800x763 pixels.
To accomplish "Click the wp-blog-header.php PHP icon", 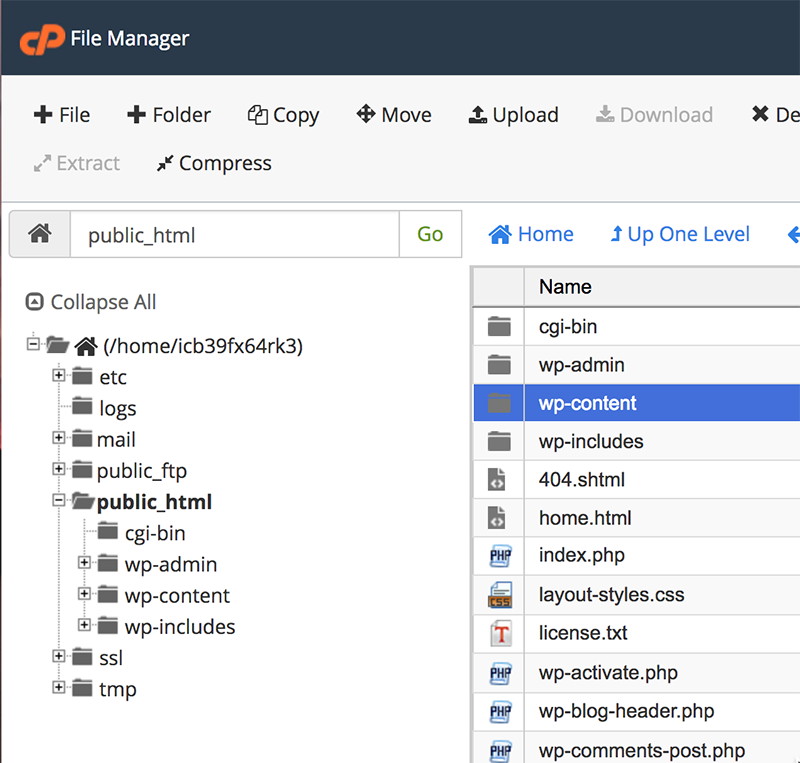I will [500, 712].
